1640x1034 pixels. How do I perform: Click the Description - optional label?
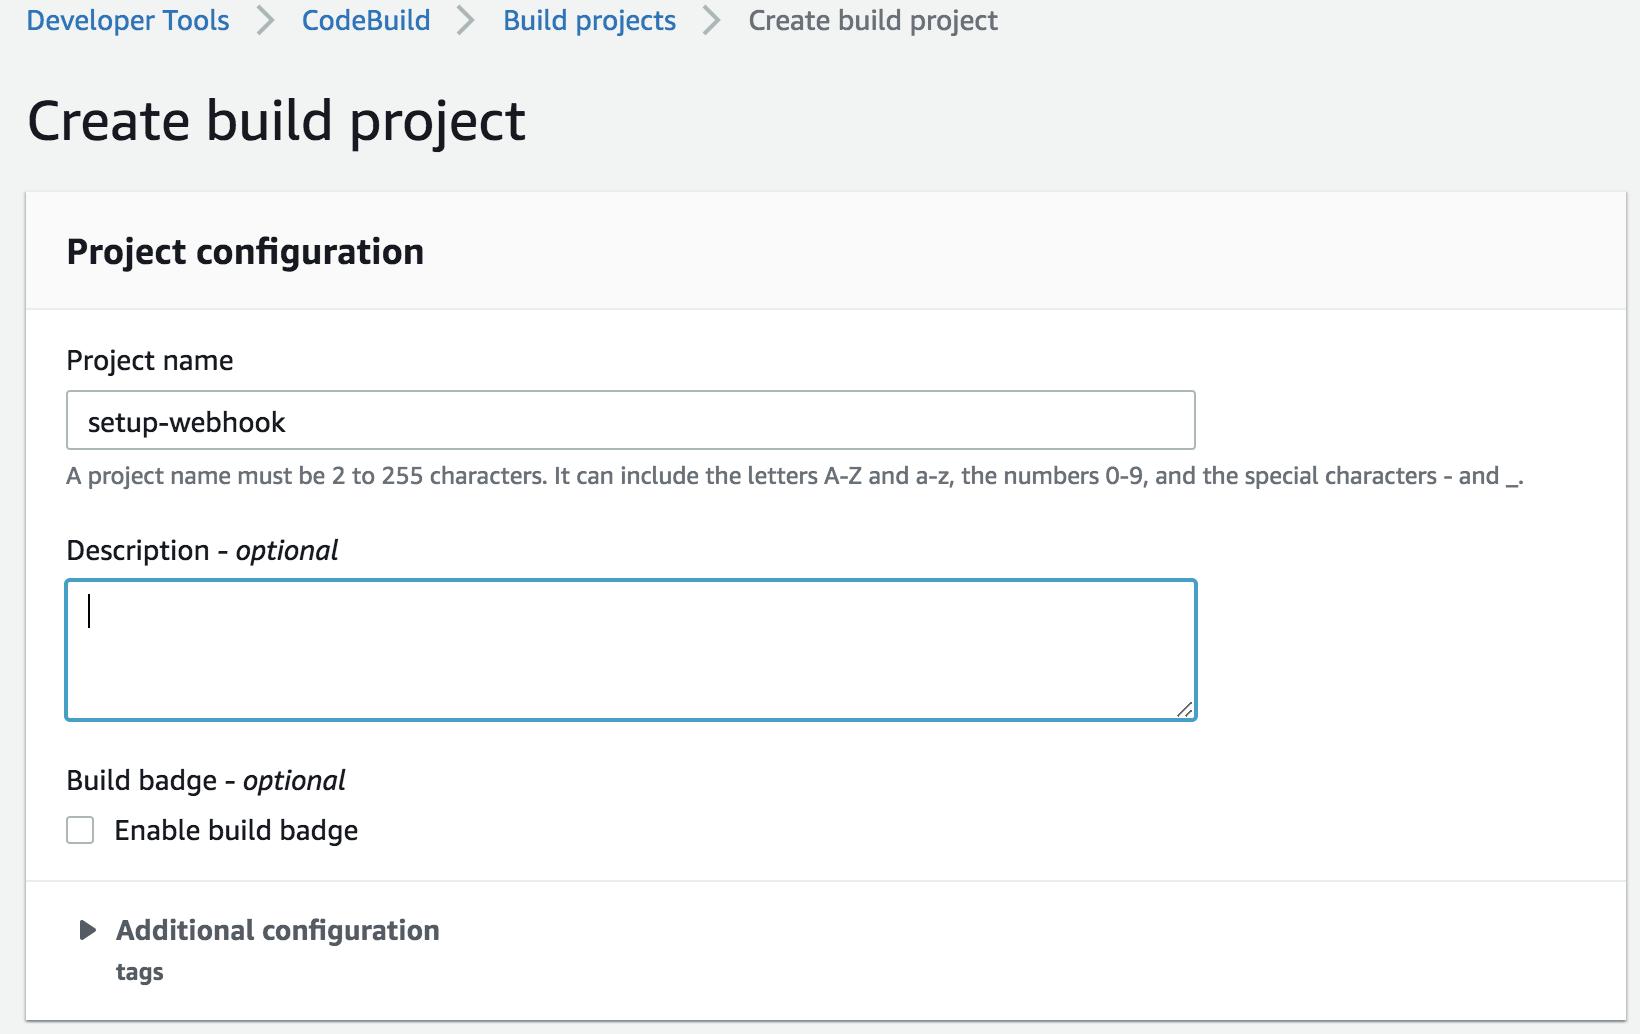(x=202, y=550)
